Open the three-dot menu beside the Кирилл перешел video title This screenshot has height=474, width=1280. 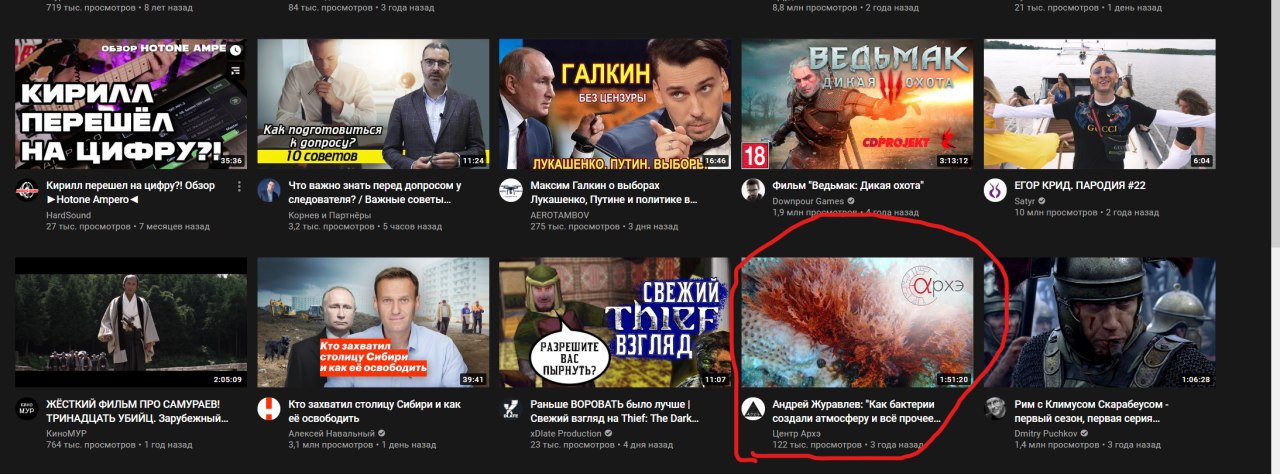(240, 186)
